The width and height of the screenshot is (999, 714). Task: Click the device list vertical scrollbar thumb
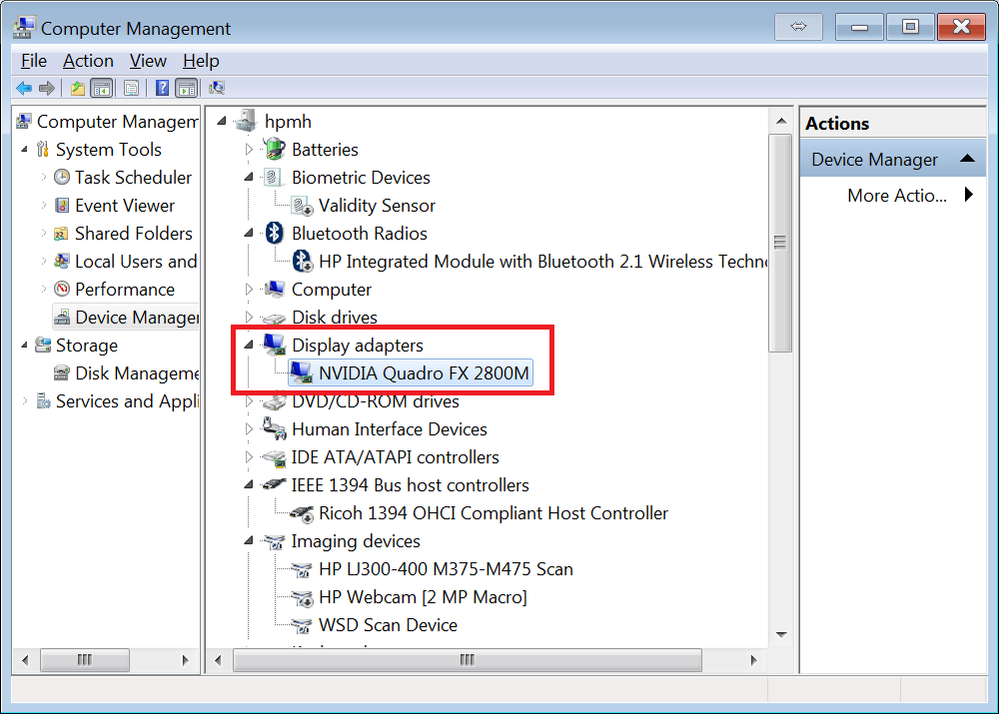coord(780,243)
